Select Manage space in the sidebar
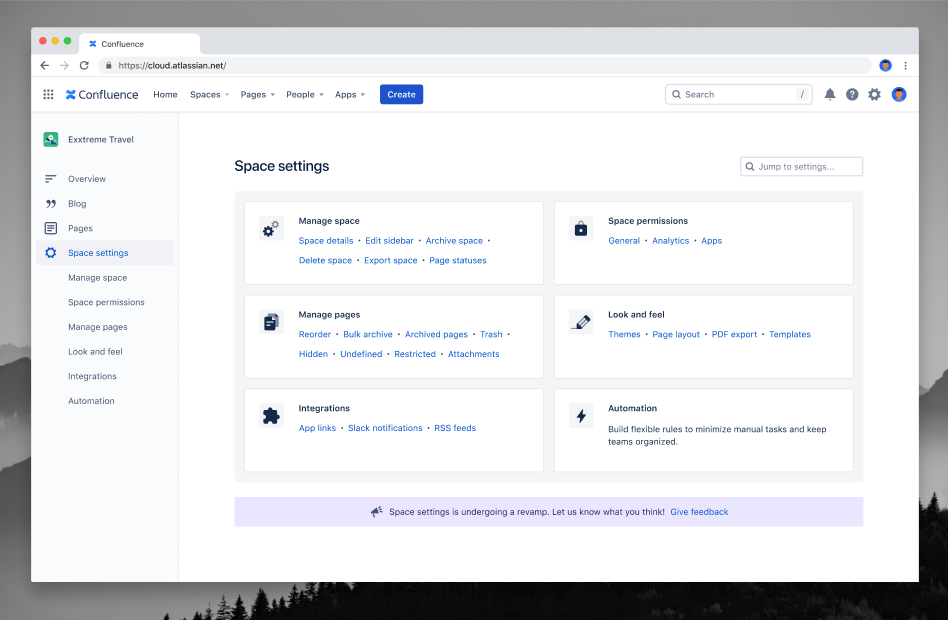Viewport: 948px width, 620px height. (x=97, y=278)
